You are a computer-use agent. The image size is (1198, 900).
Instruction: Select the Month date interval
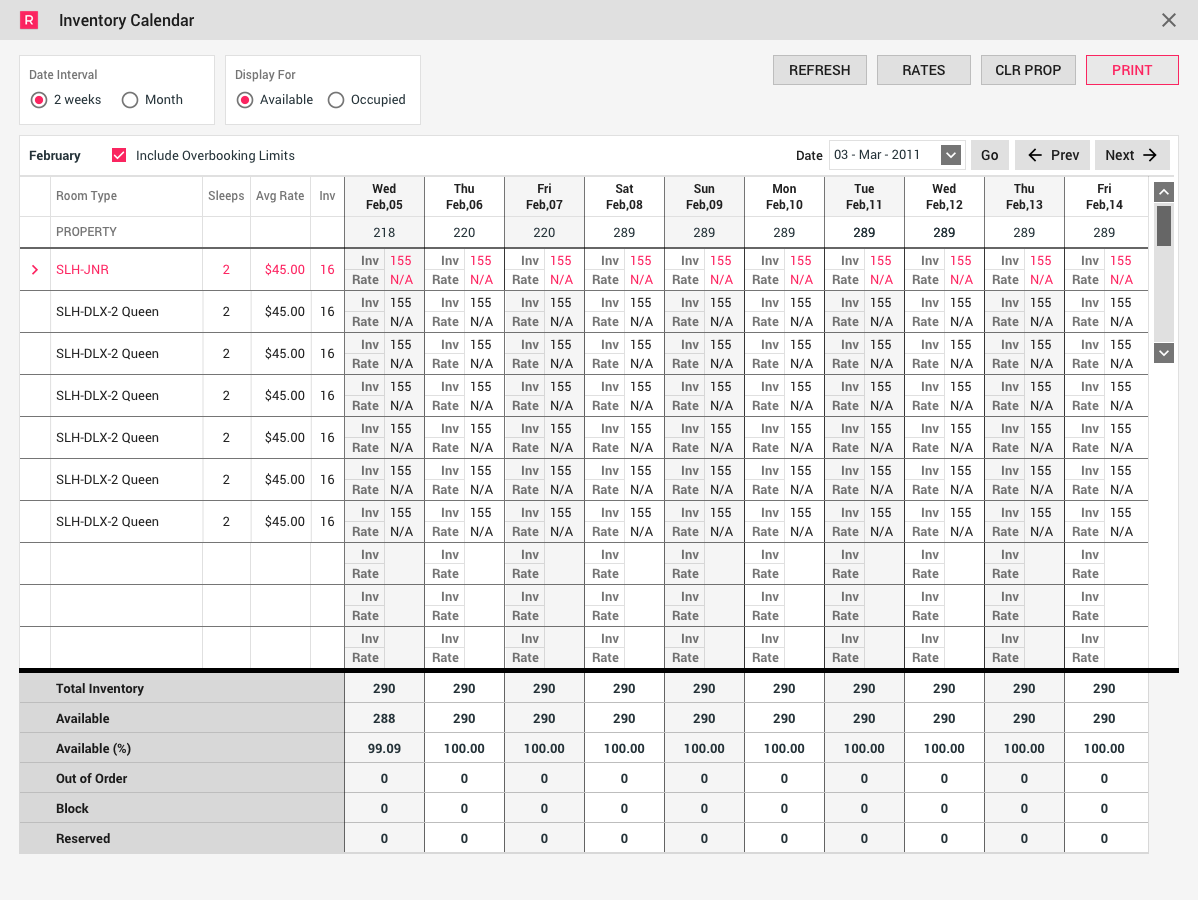click(130, 99)
